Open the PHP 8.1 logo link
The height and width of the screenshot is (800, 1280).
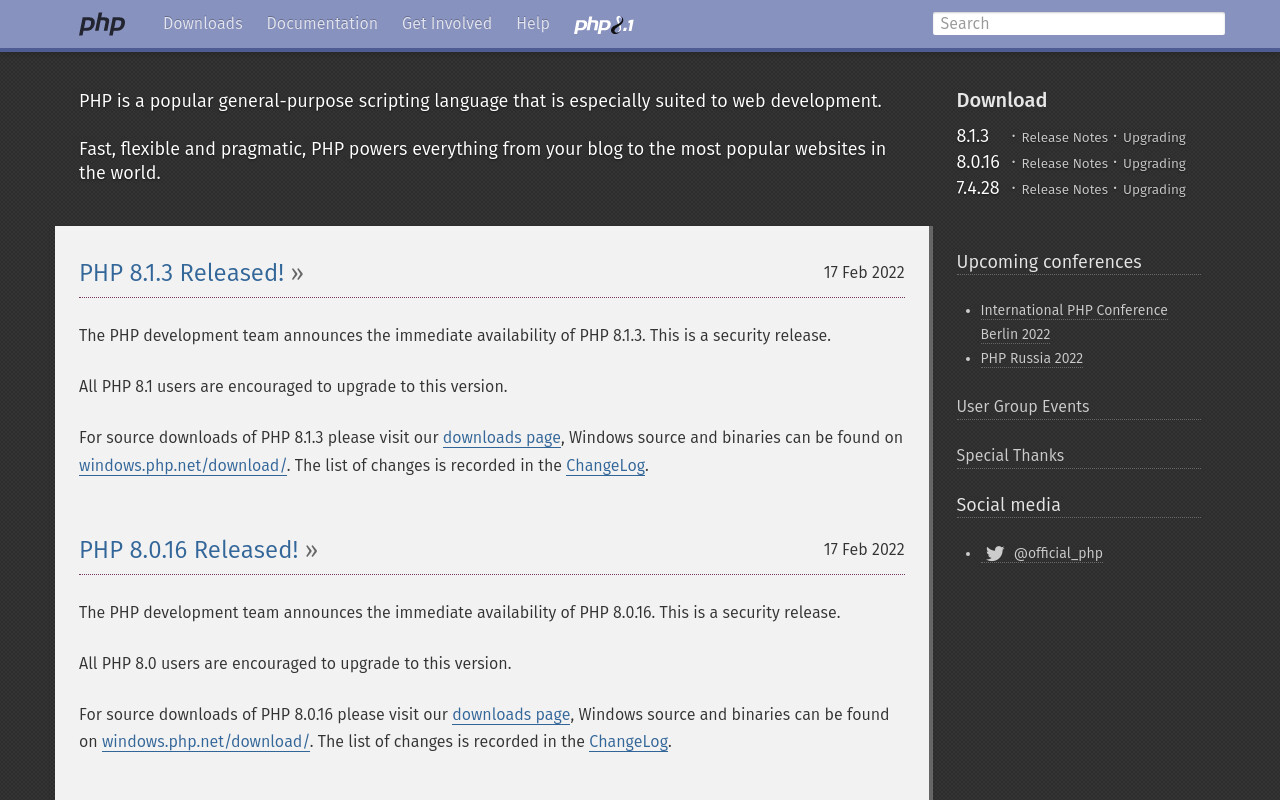pyautogui.click(x=604, y=25)
